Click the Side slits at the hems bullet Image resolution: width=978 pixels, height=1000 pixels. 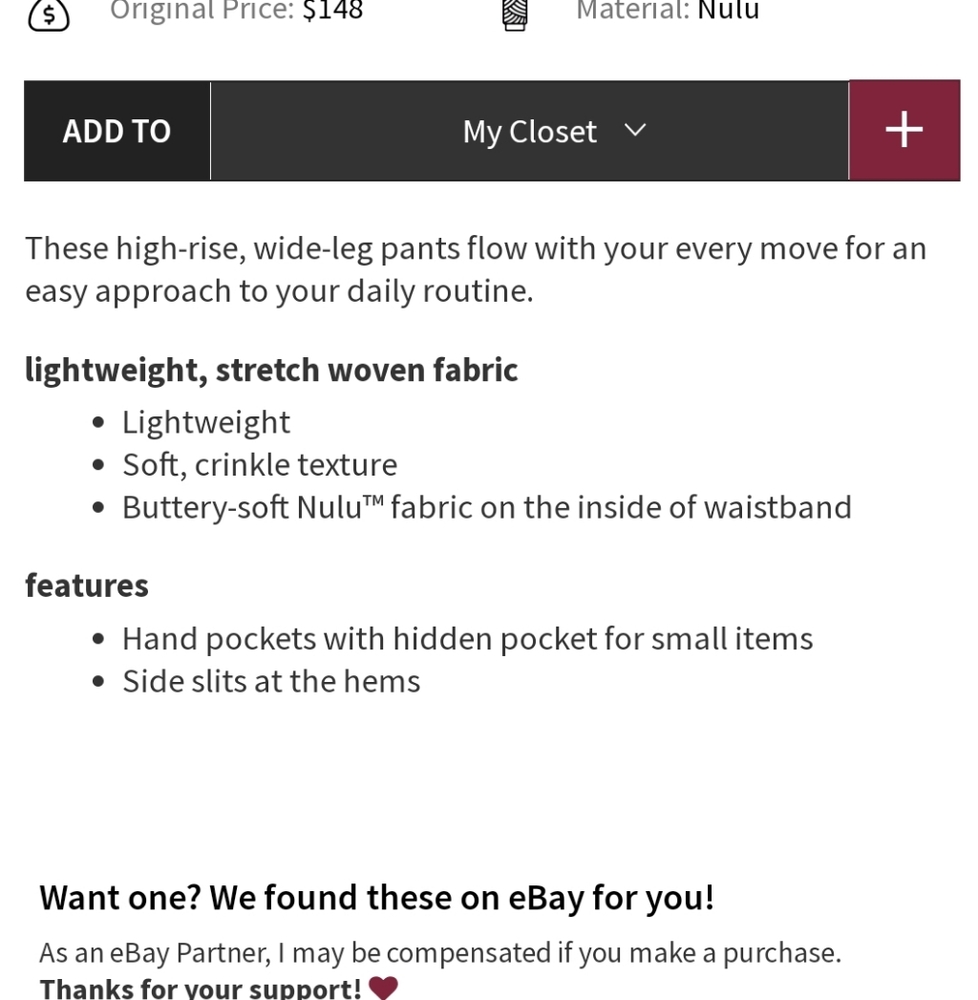pyautogui.click(x=271, y=681)
